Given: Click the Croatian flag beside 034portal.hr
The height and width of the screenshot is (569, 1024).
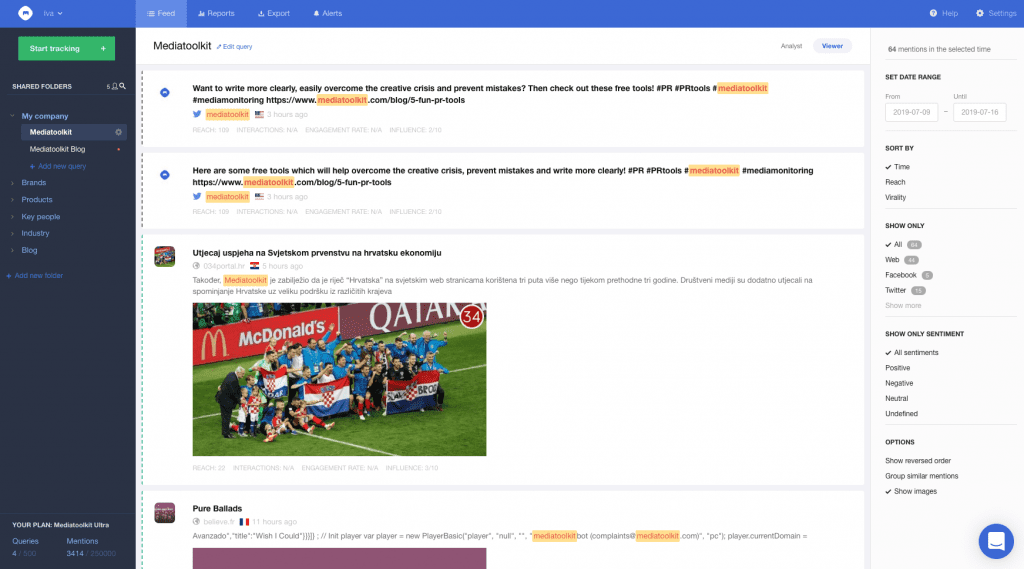Looking at the screenshot, I should point(255,266).
